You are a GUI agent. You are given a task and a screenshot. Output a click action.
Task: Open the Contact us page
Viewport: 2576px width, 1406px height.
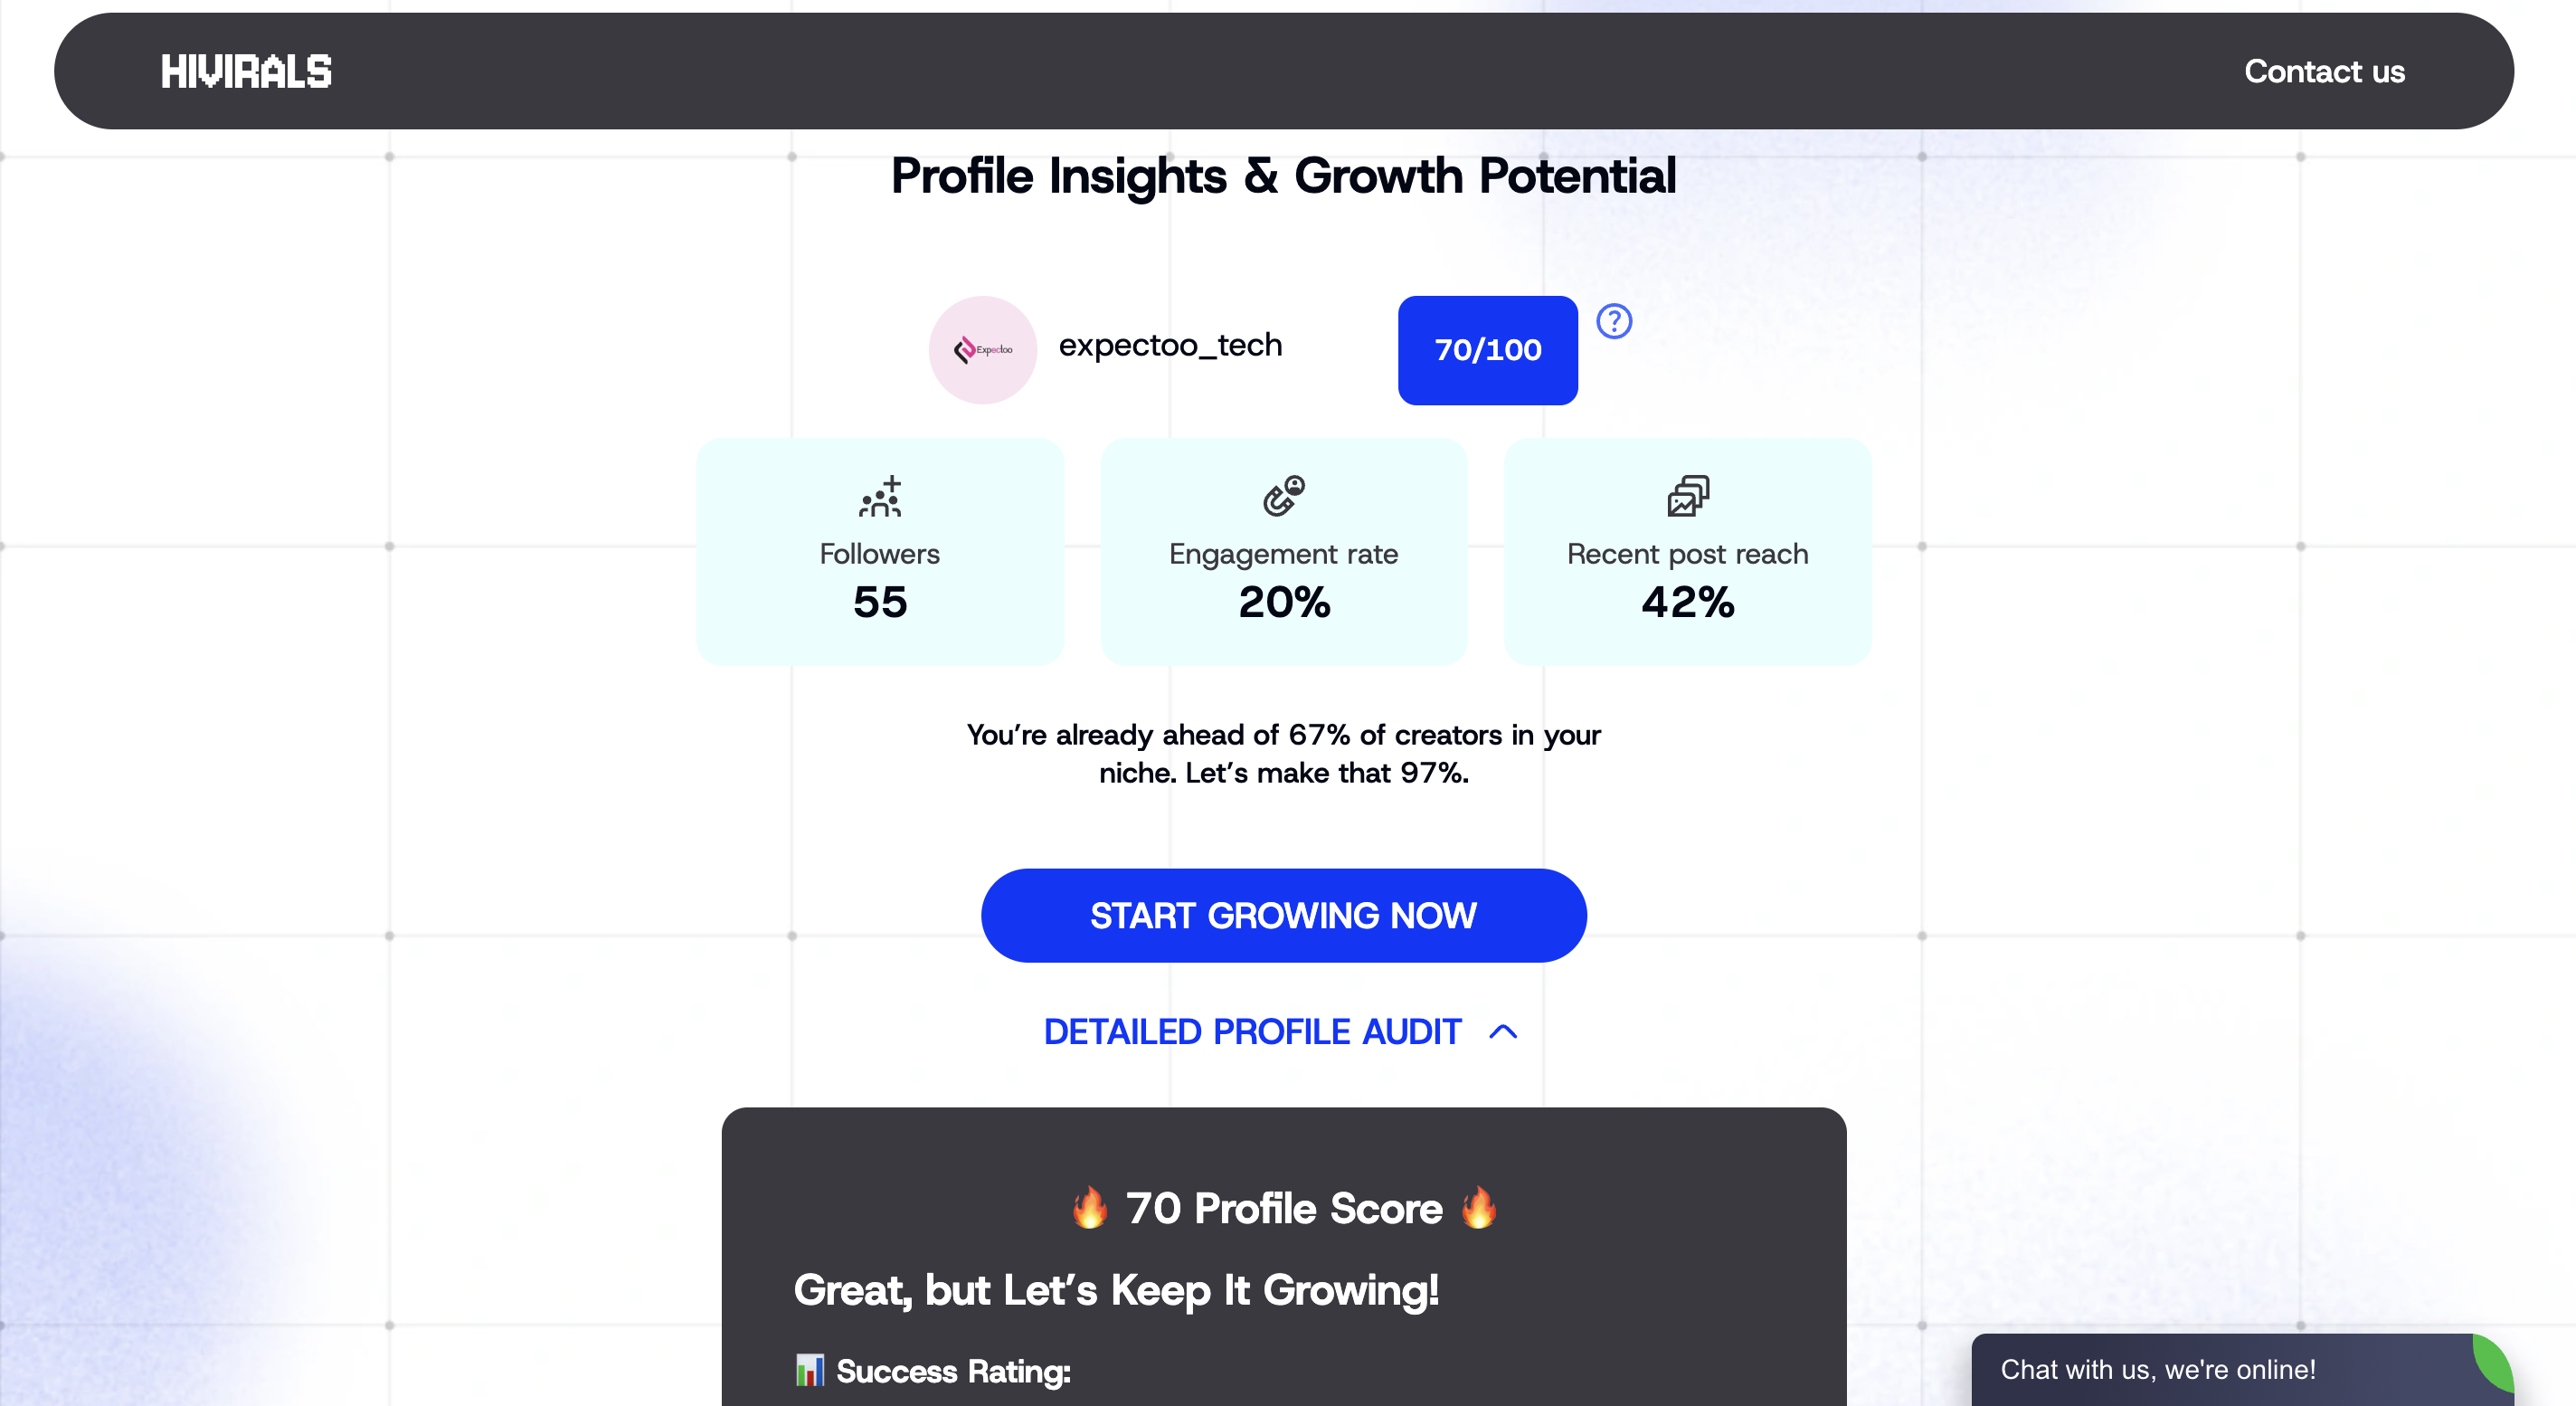2323,72
